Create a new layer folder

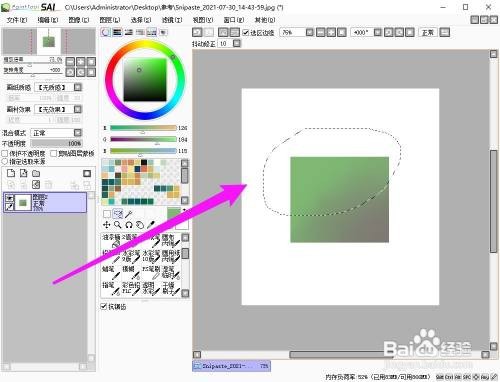(x=36, y=173)
